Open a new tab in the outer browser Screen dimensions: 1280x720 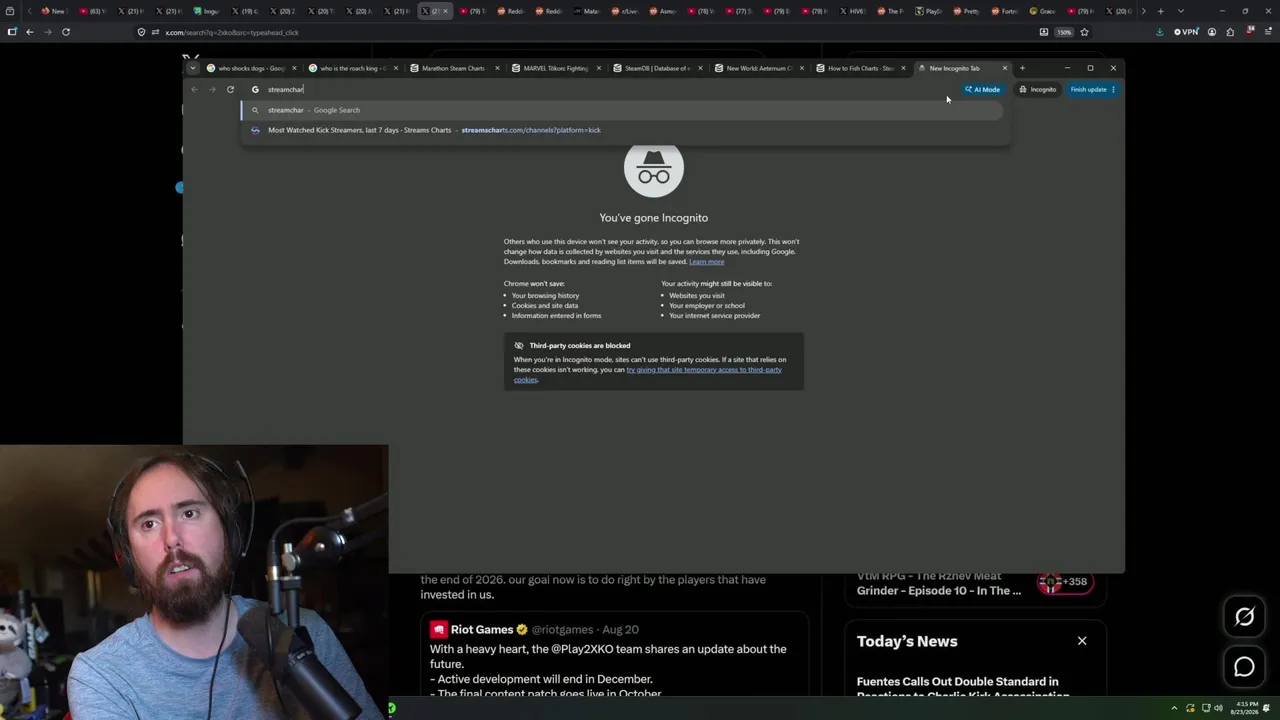coord(1160,11)
